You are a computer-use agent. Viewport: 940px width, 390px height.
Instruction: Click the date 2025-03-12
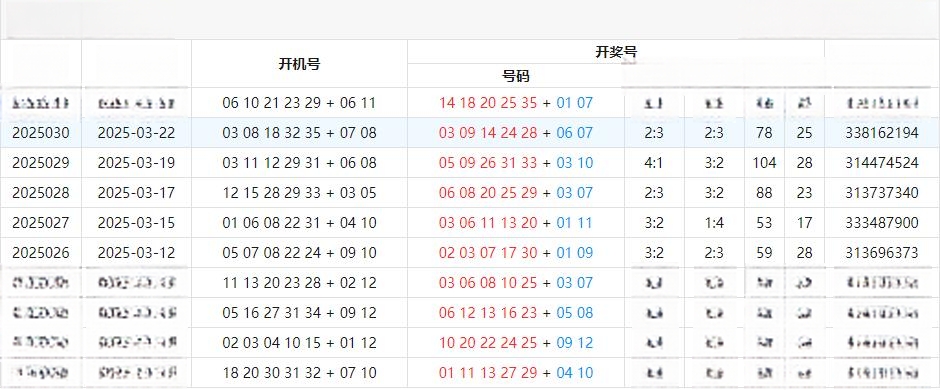tap(136, 253)
